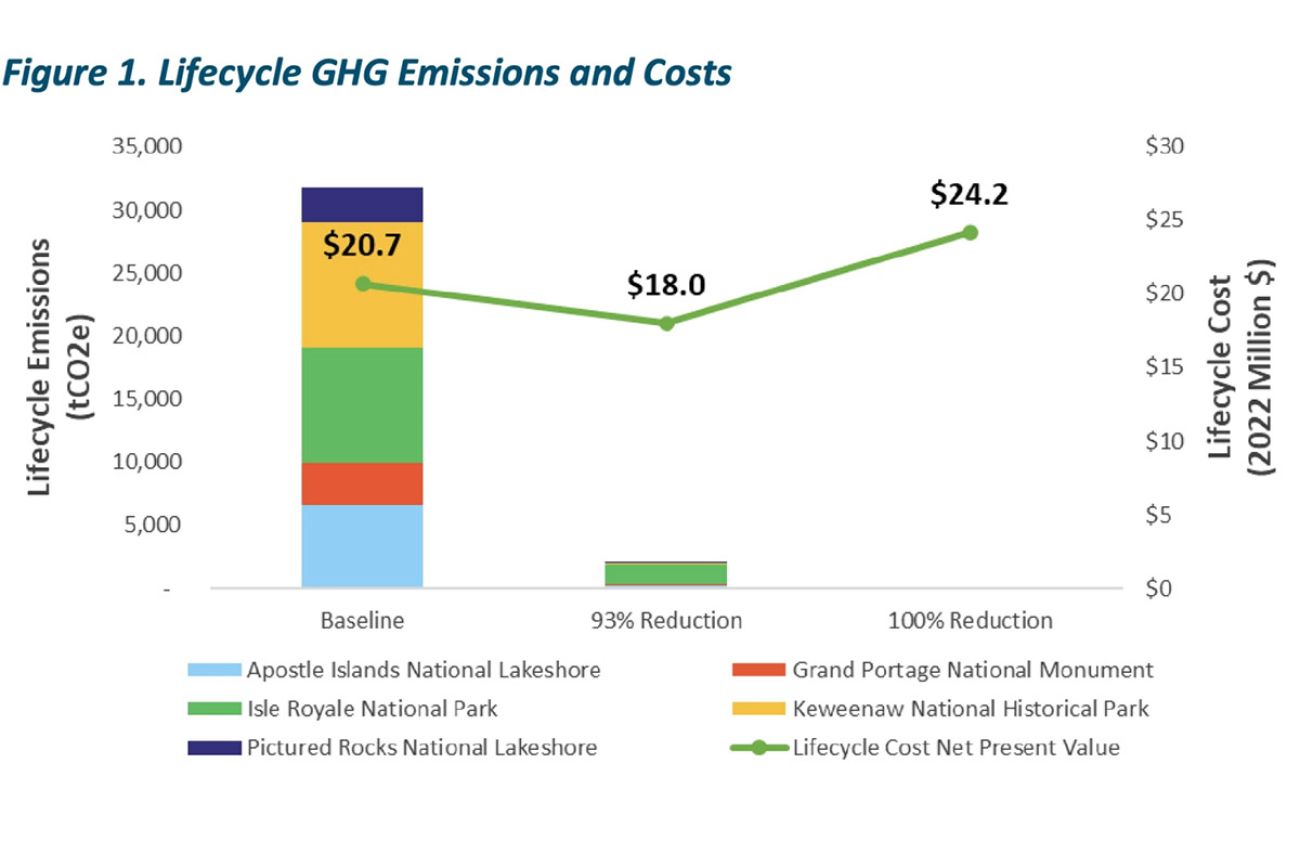The image size is (1300, 867).
Task: Click legend text 'Isle Royale National Park'
Action: [373, 709]
